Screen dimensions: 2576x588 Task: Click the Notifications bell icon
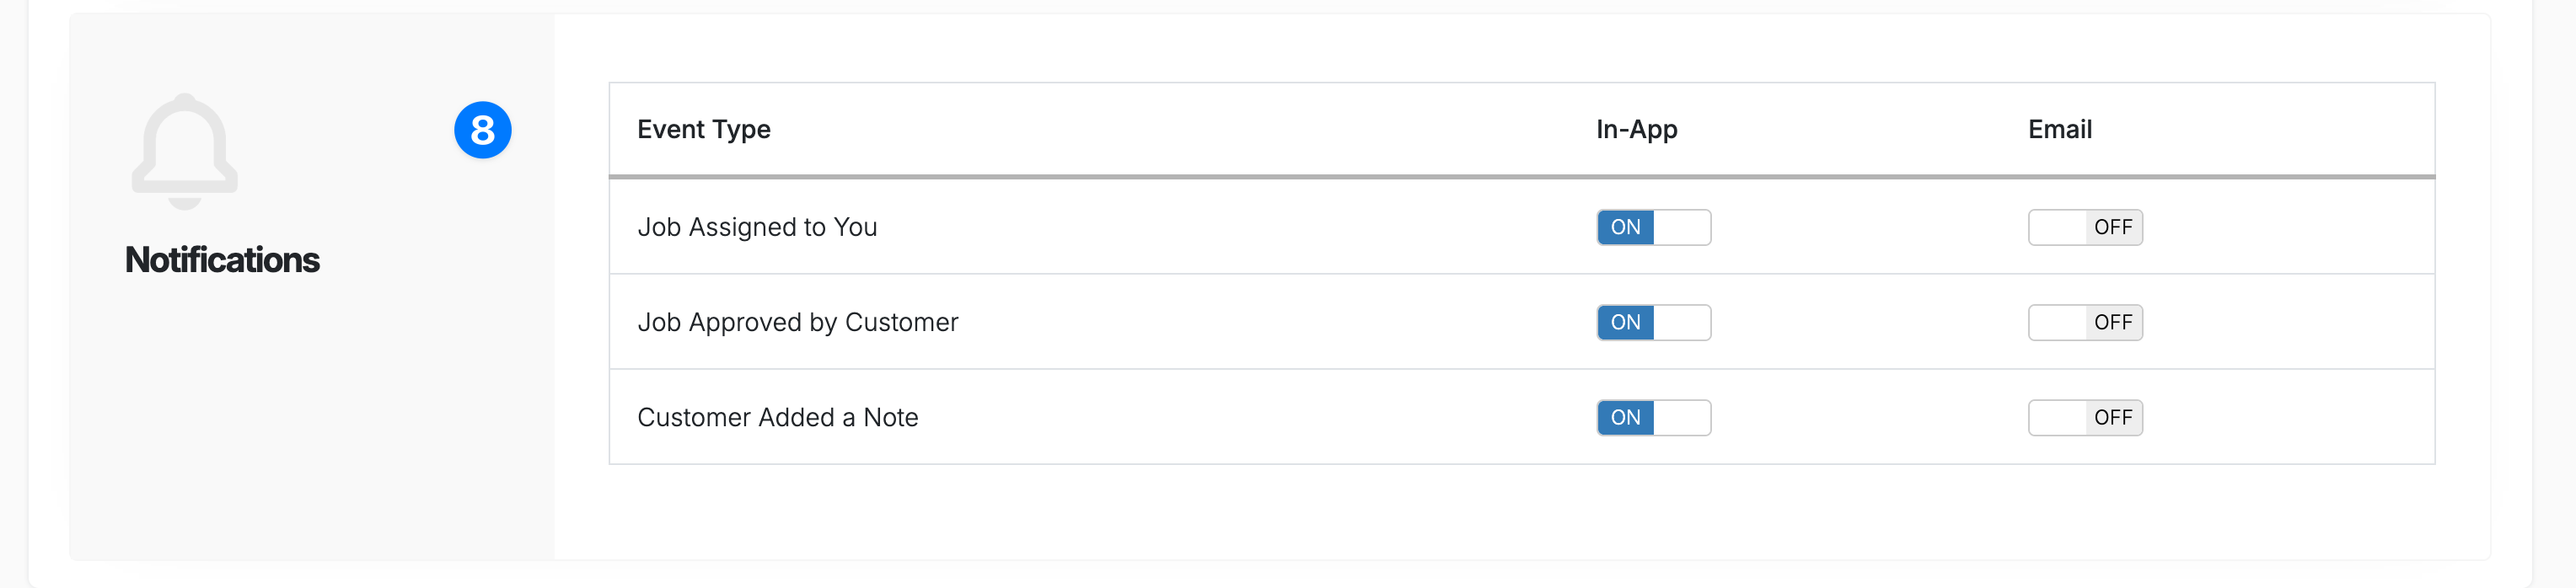pos(184,150)
